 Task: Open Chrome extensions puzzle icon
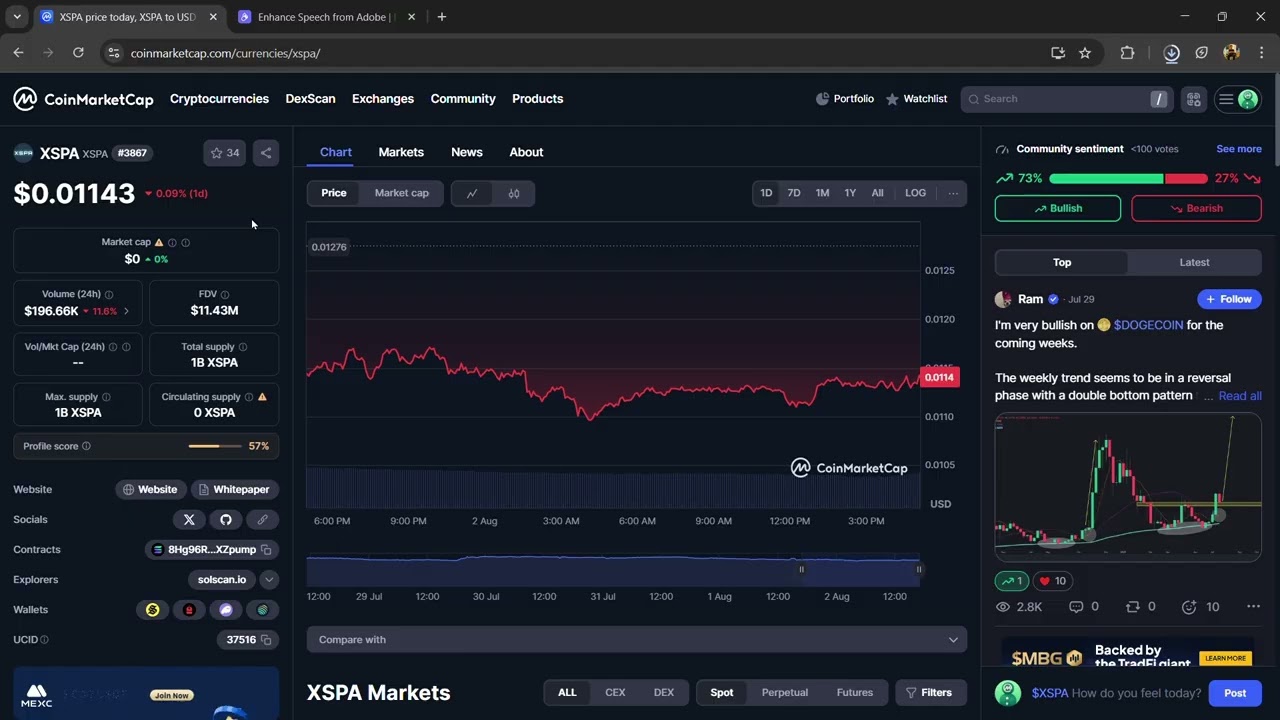(x=1127, y=53)
